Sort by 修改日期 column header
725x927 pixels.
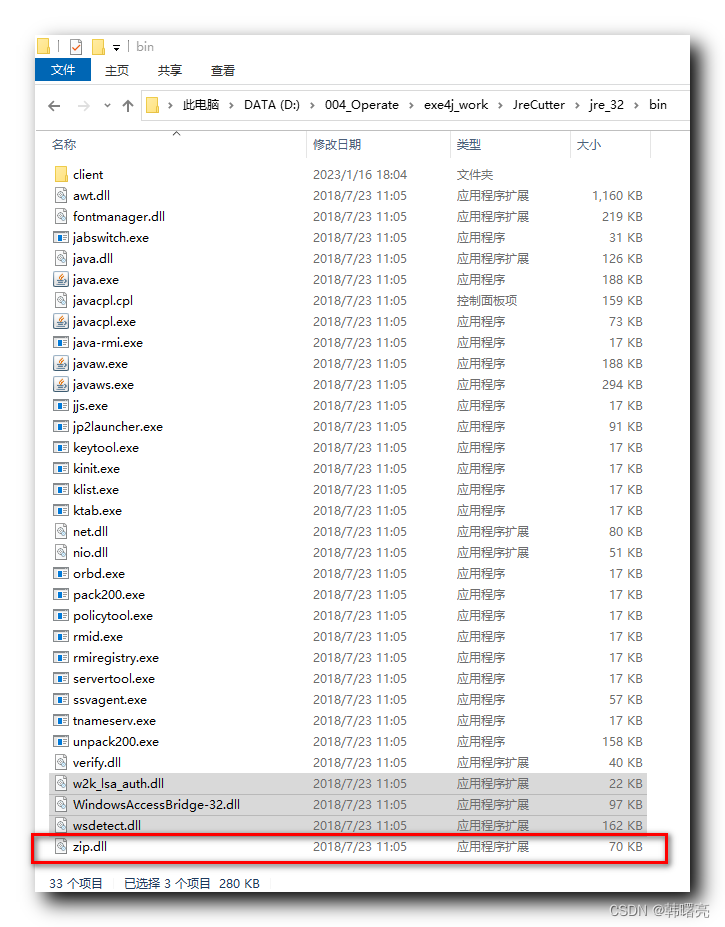pyautogui.click(x=337, y=144)
